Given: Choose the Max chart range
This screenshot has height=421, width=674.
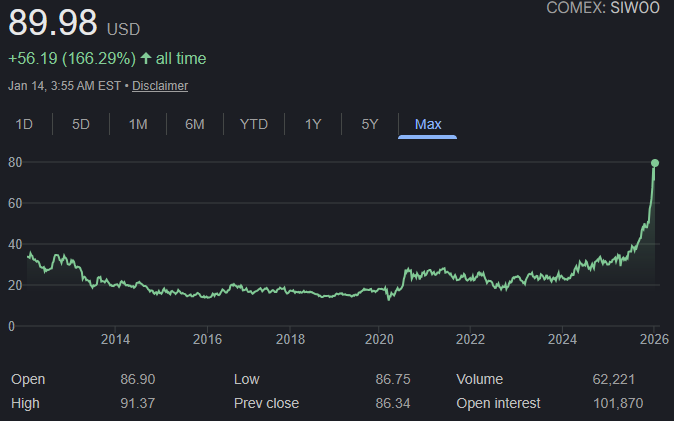Looking at the screenshot, I should (x=428, y=124).
